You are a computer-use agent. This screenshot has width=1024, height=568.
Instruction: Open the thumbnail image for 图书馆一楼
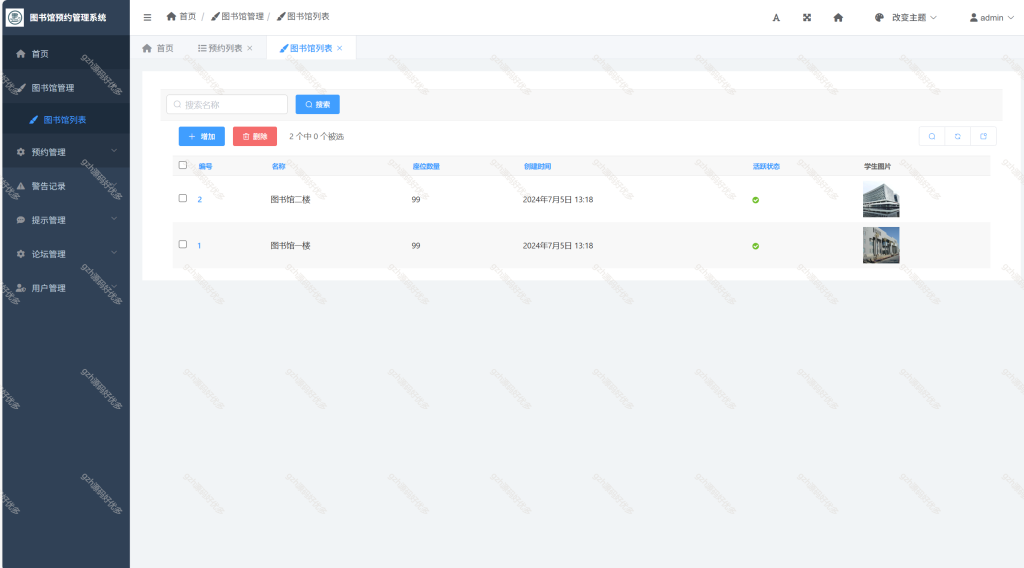pos(881,245)
